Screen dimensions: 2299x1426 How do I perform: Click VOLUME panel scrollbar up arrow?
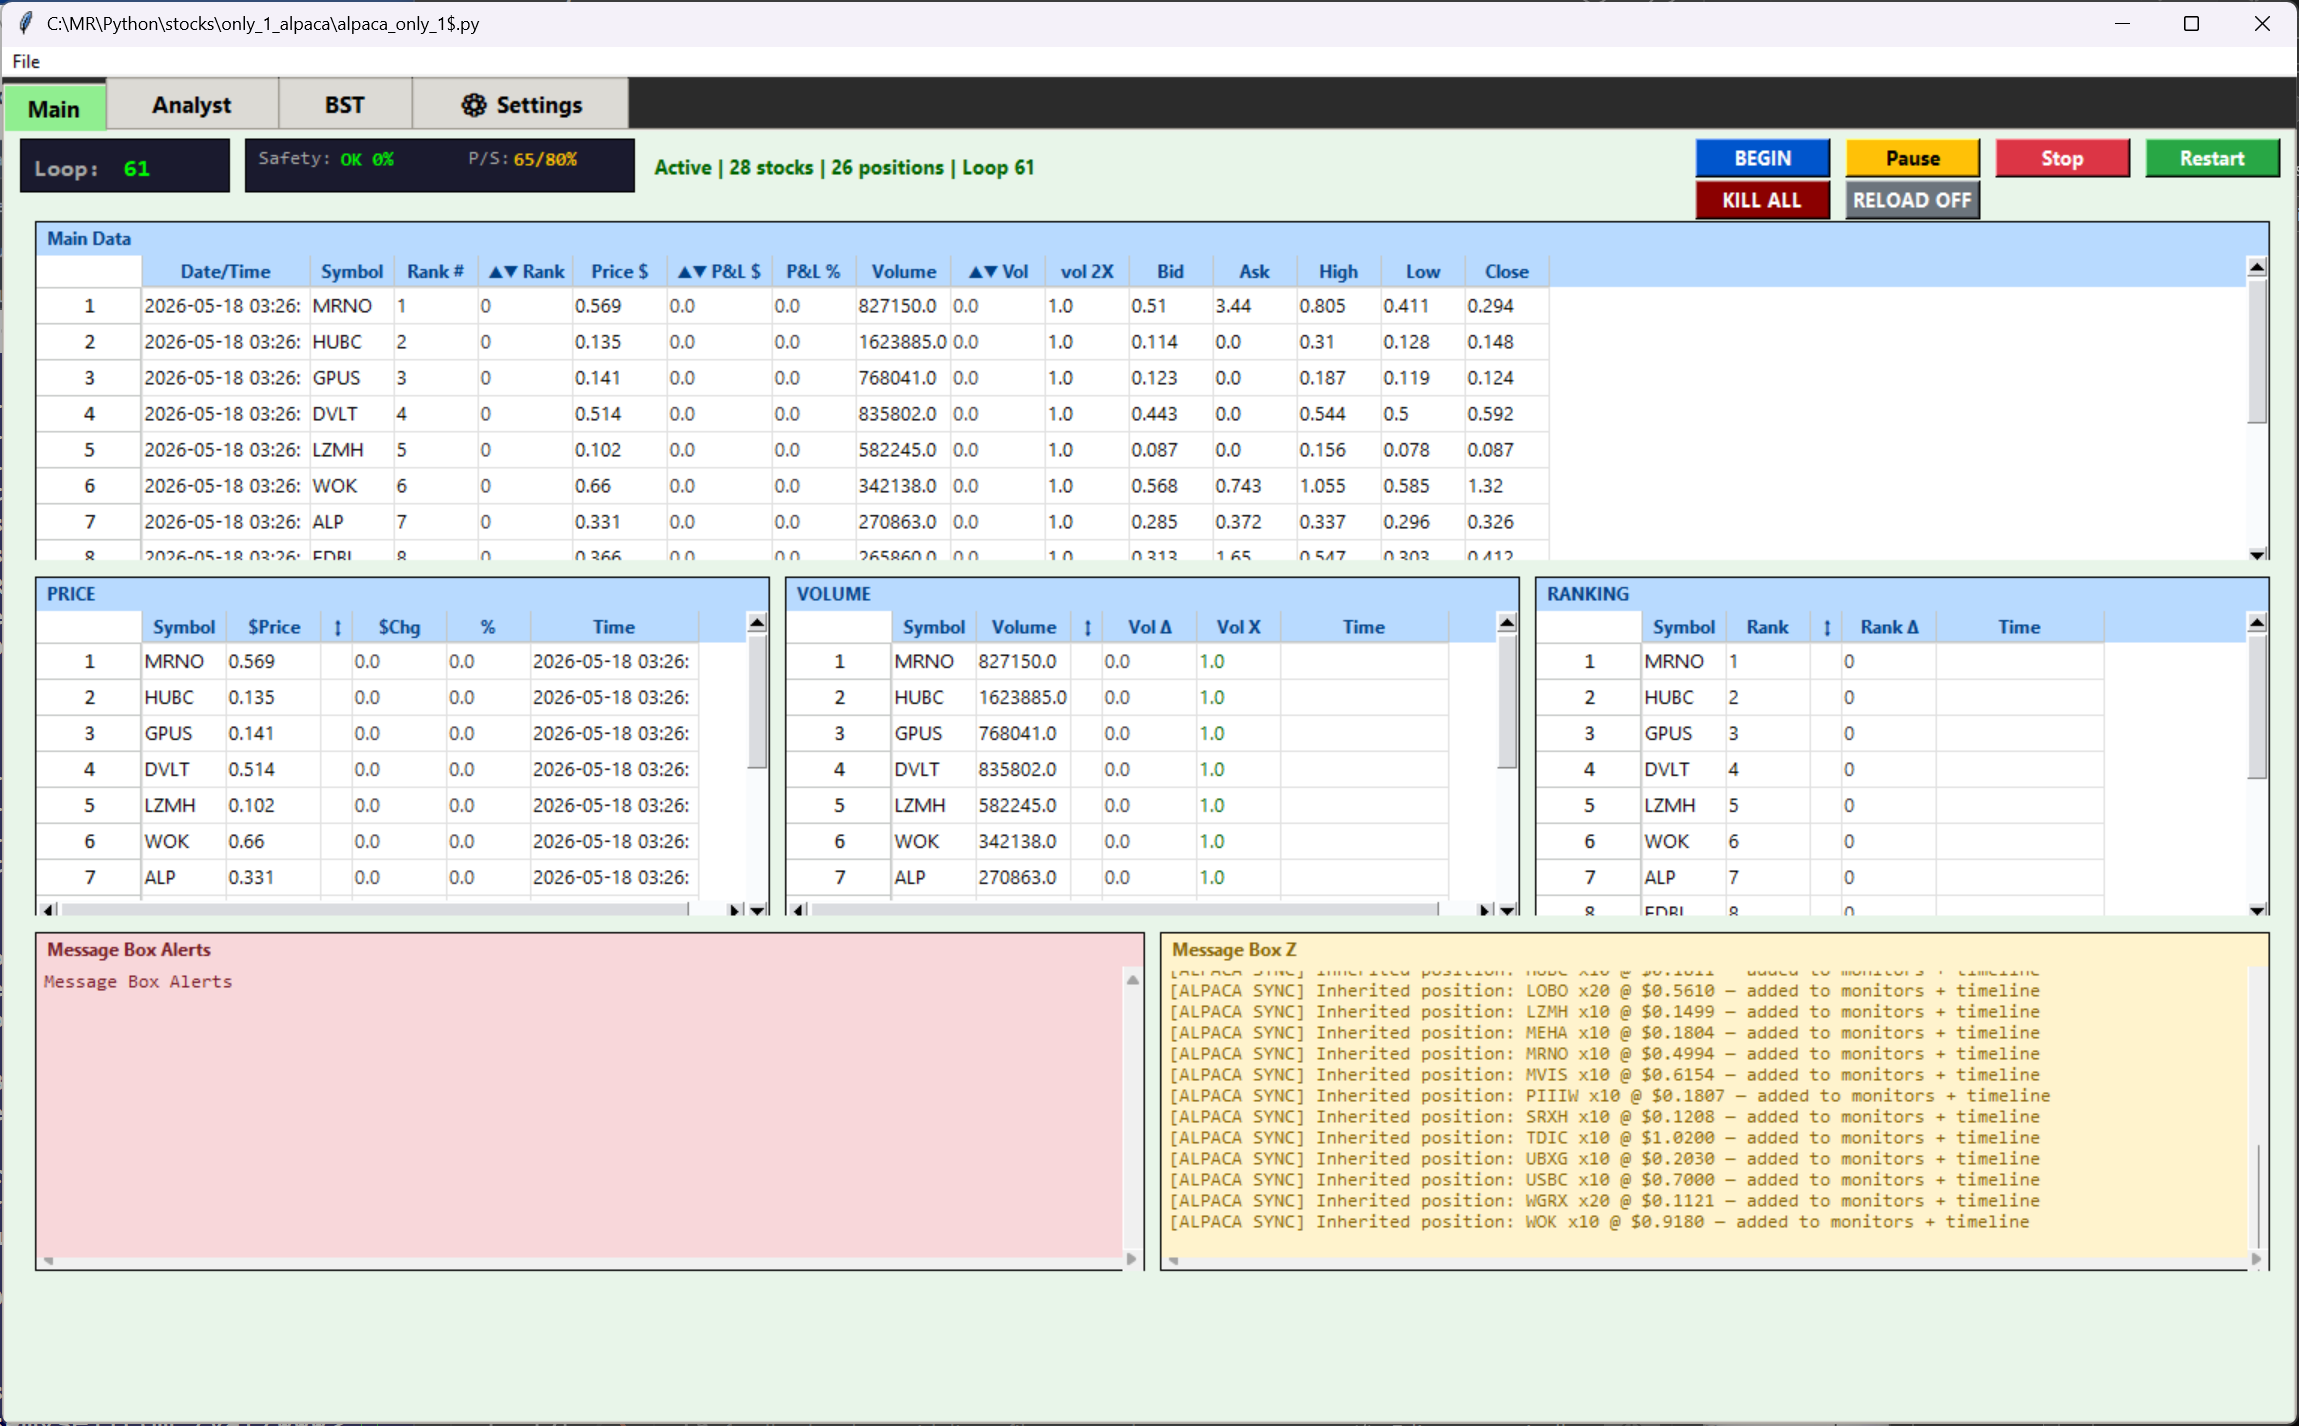click(x=1507, y=623)
